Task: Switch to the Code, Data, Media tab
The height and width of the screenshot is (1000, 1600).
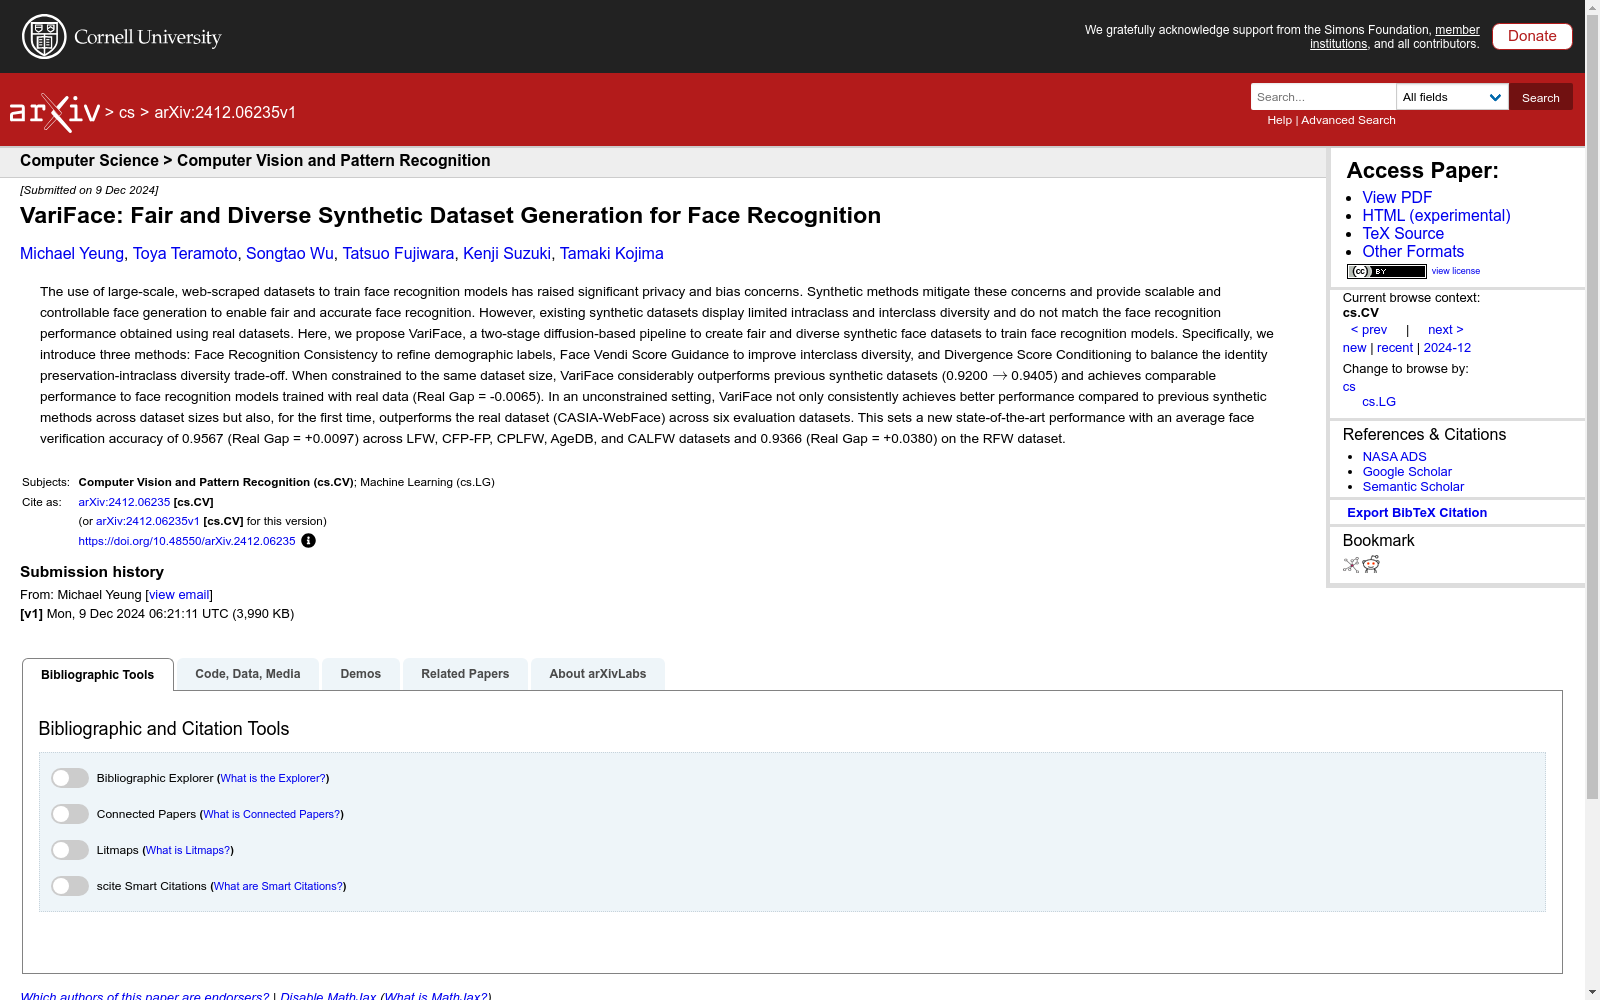Action: click(248, 674)
